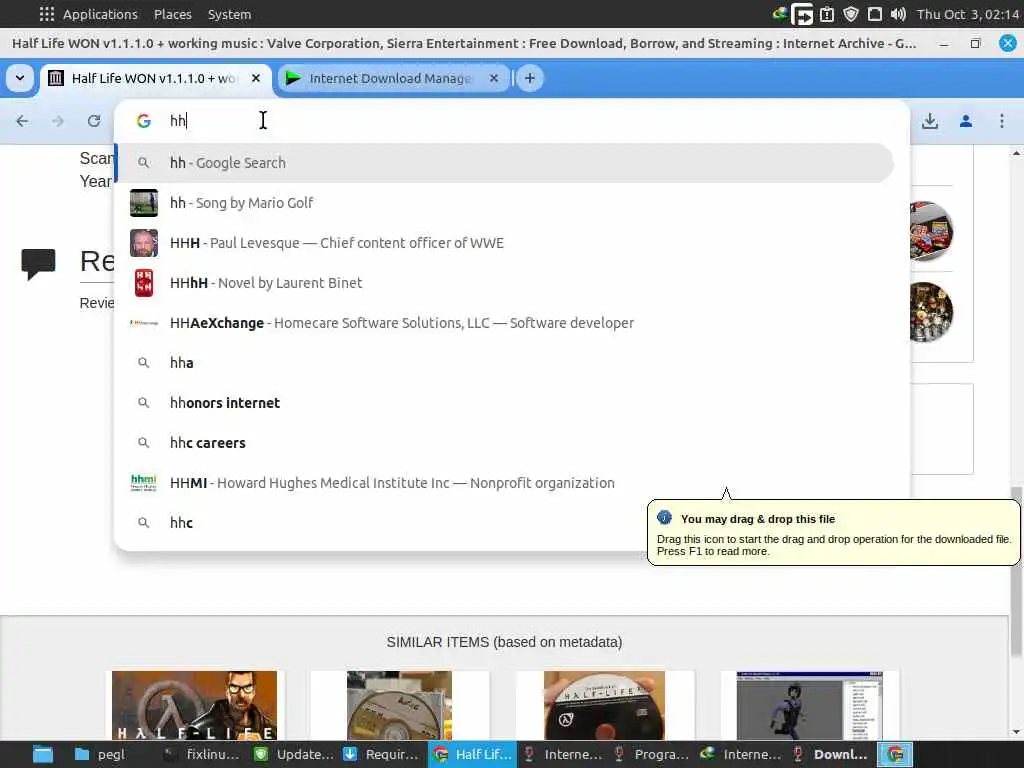Viewport: 1024px width, 768px height.
Task: Select the 'hha' search suggestion
Action: tap(504, 362)
